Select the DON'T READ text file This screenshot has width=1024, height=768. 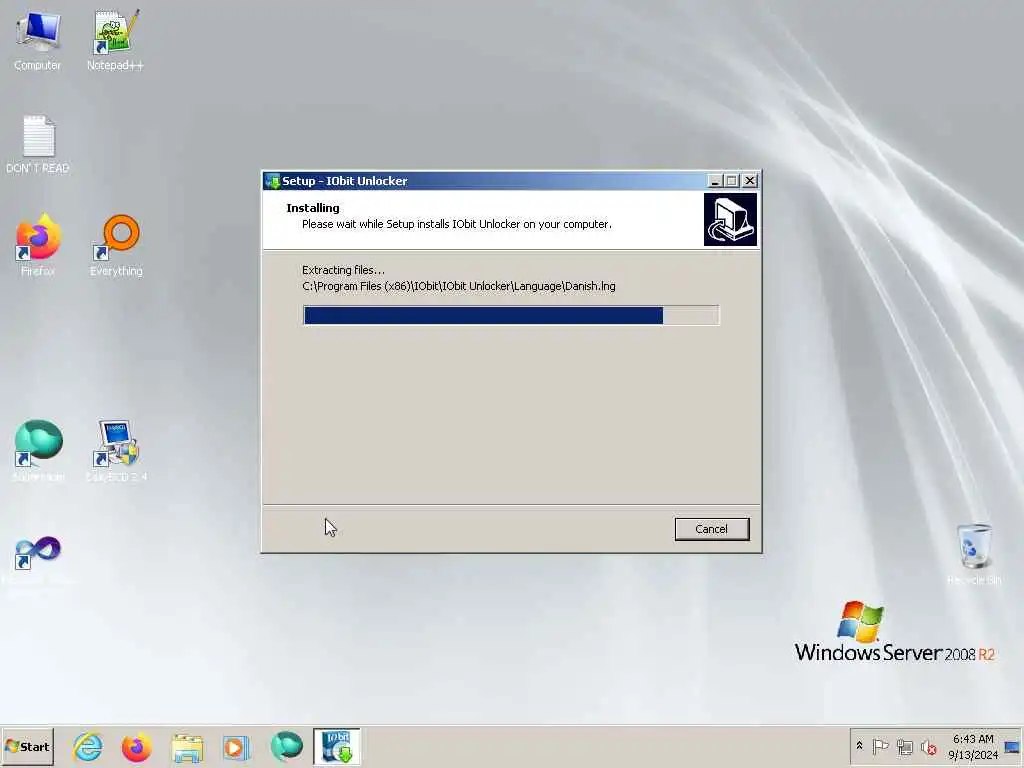[x=37, y=144]
